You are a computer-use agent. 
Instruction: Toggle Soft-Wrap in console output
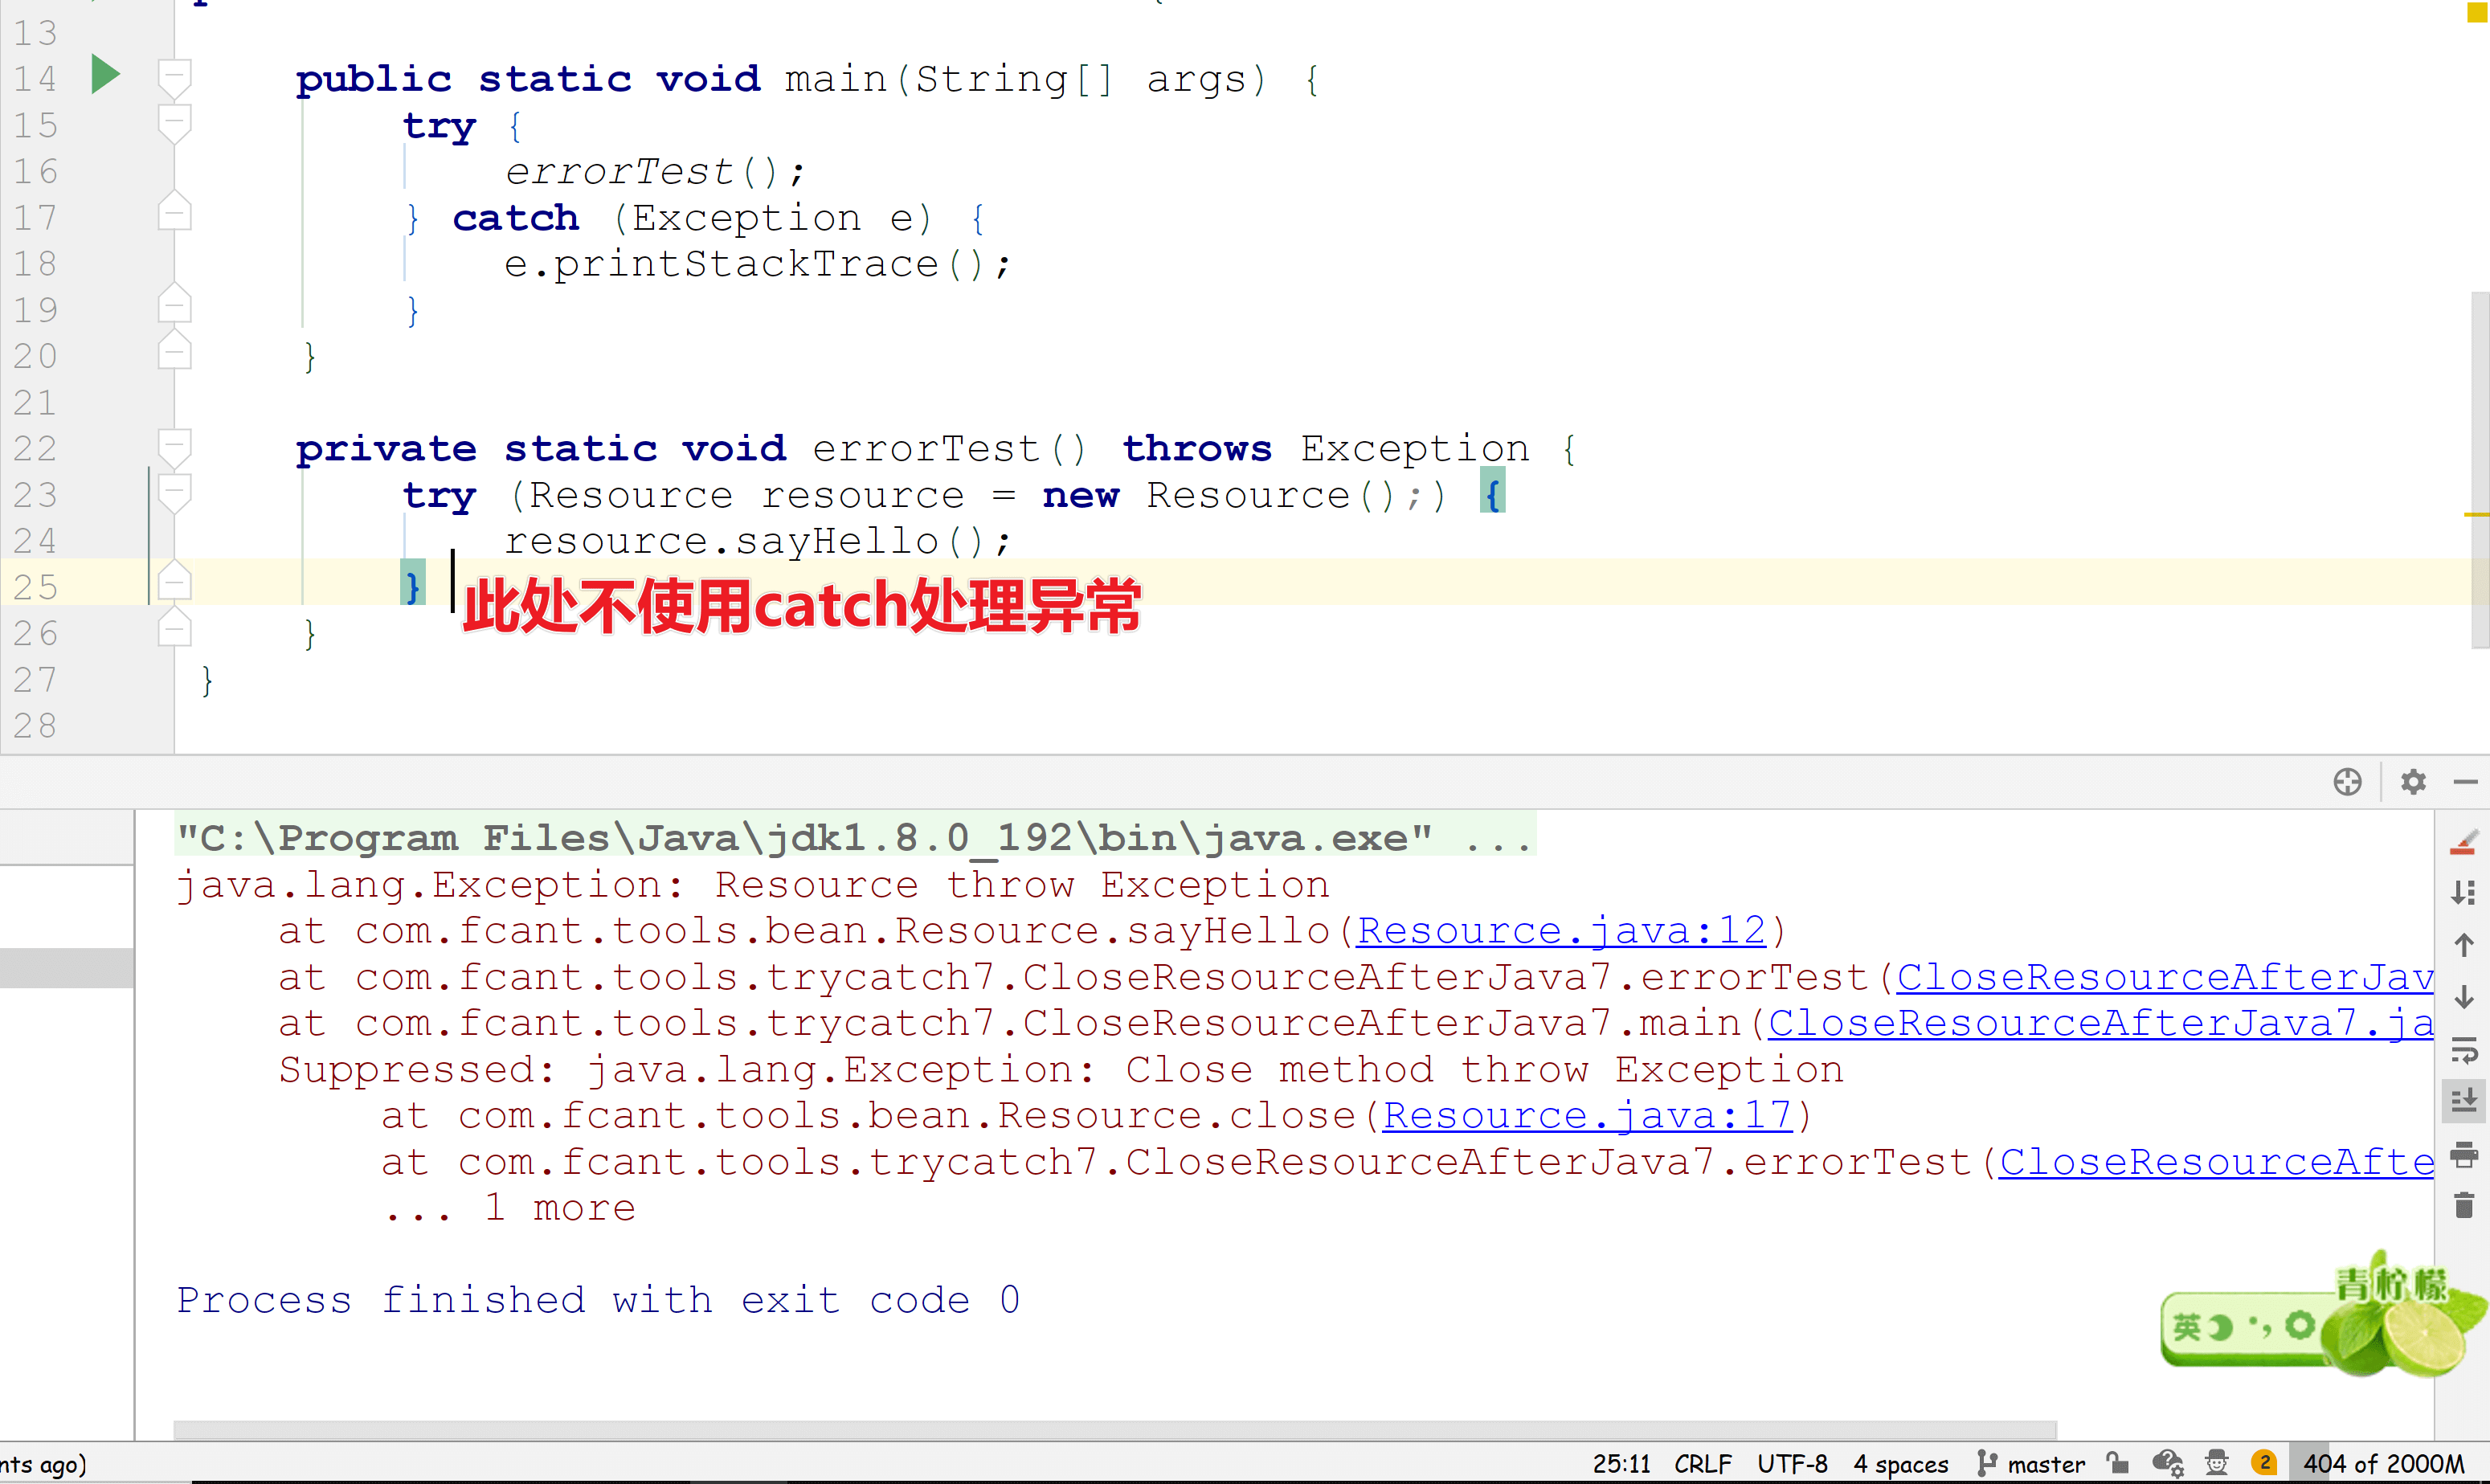2463,1049
